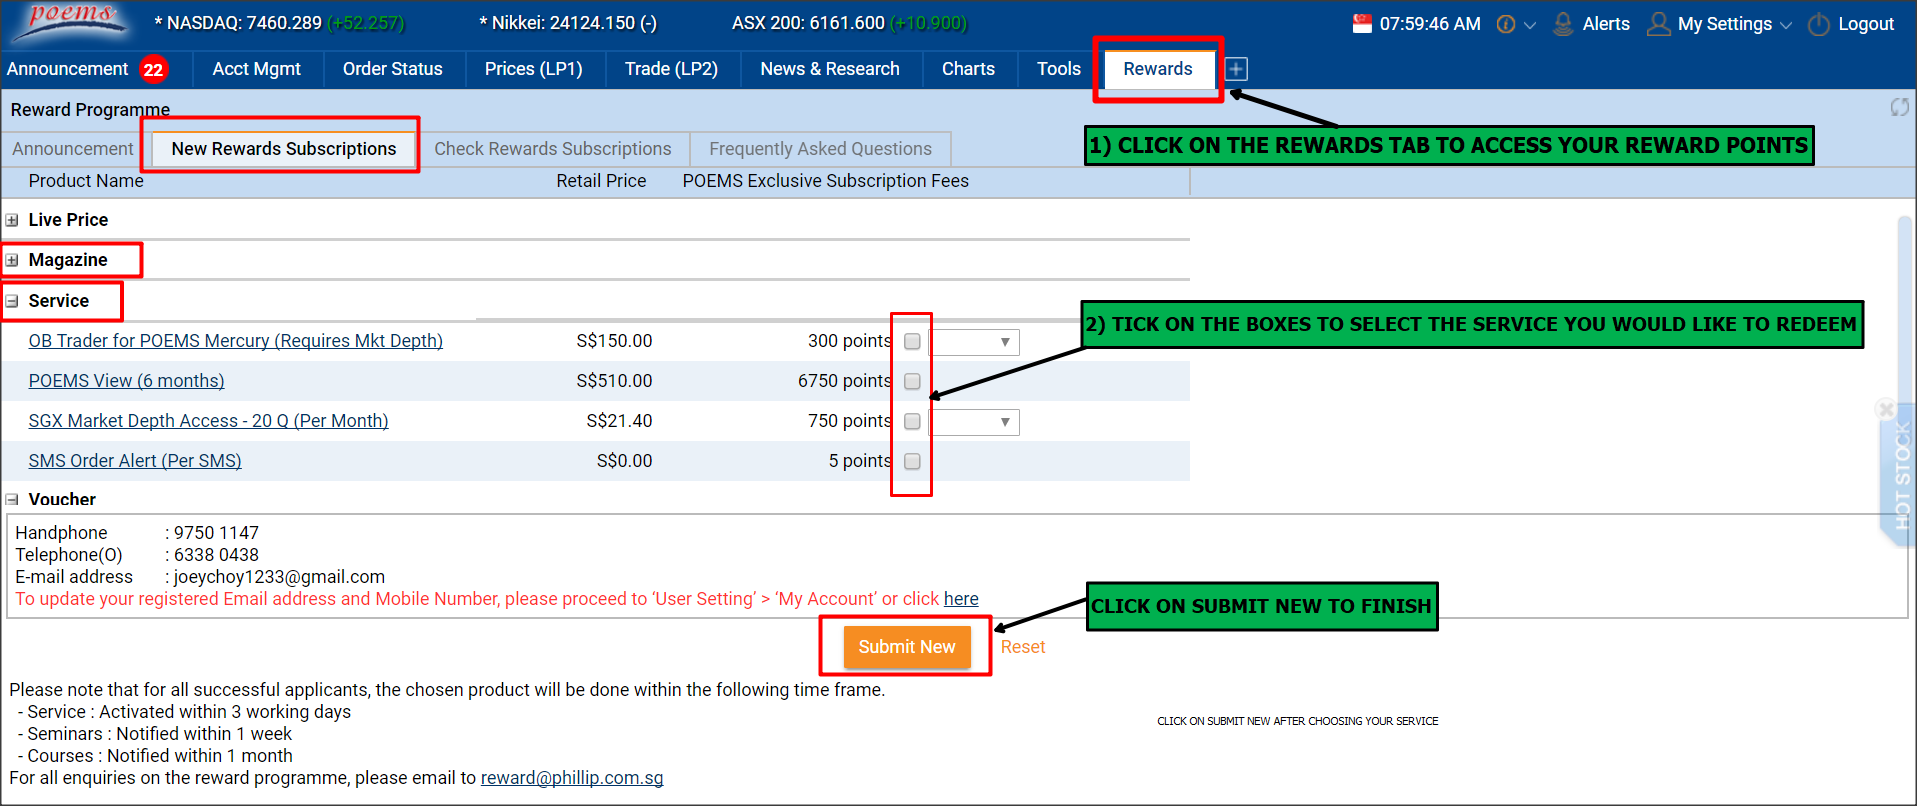Image resolution: width=1917 pixels, height=806 pixels.
Task: Click the 'here' link to update account
Action: [961, 599]
